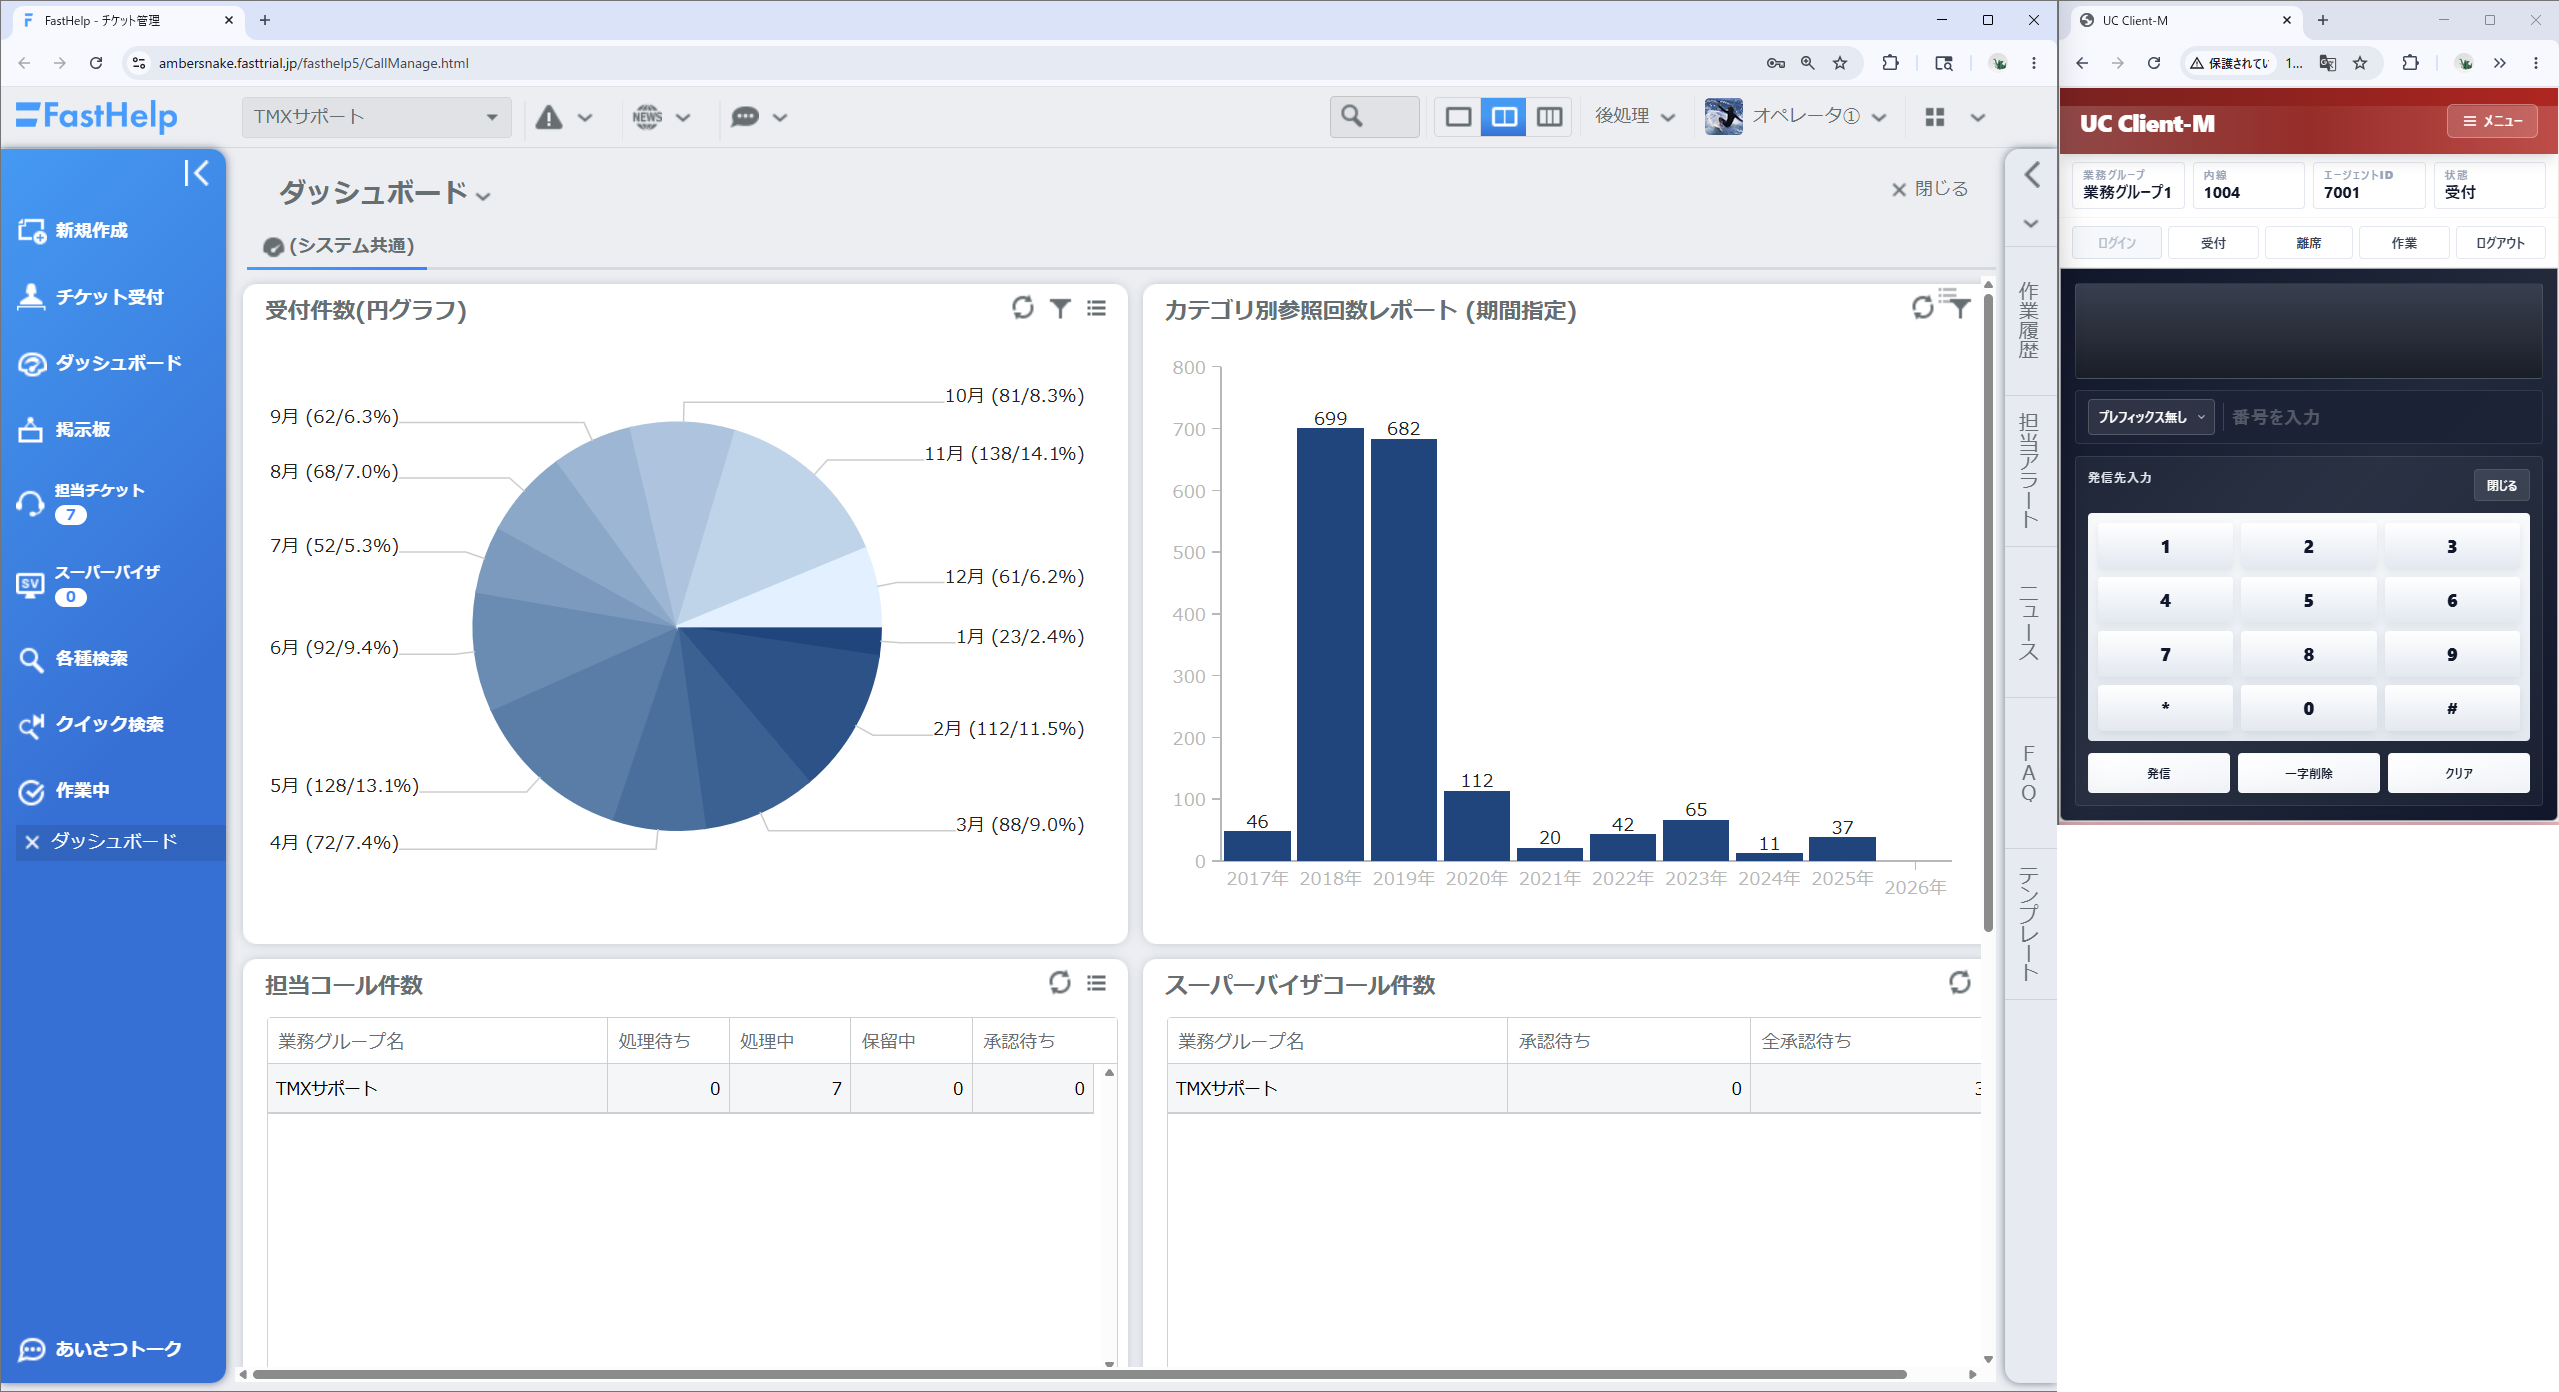This screenshot has width=2559, height=1392.
Task: Expand chevron below right panel arrow
Action: pos(2031,224)
